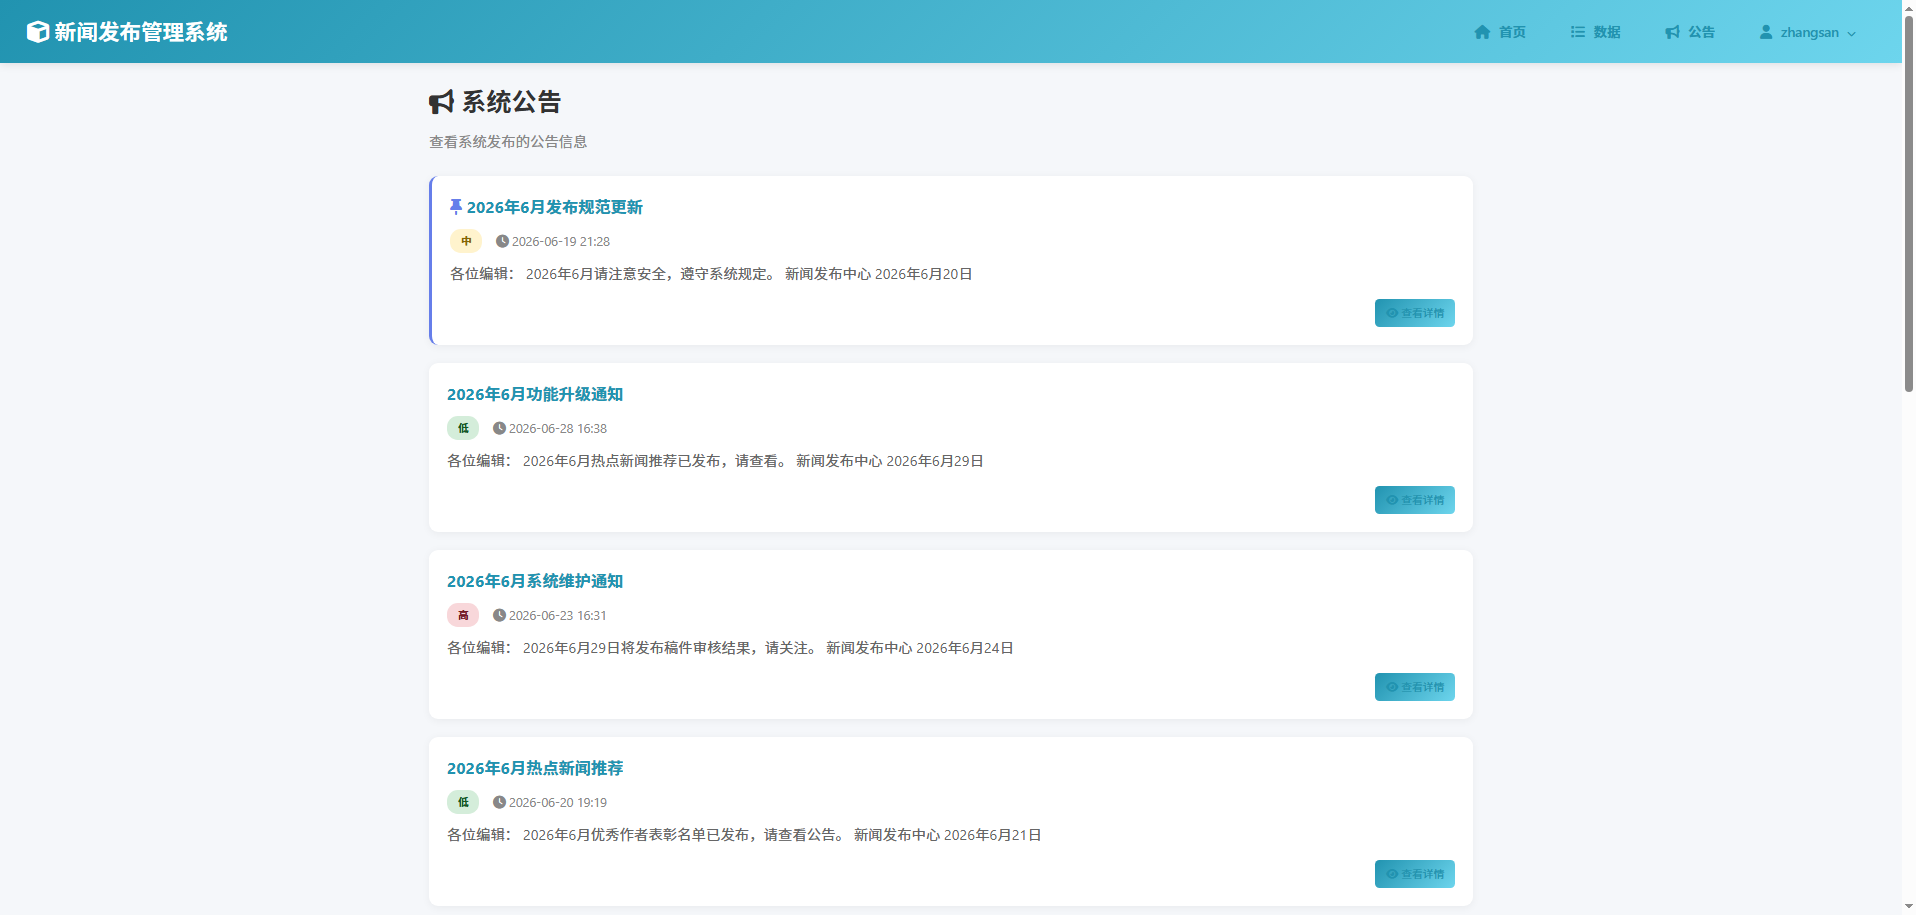Click the scrollbar down arrow

tap(1908, 907)
